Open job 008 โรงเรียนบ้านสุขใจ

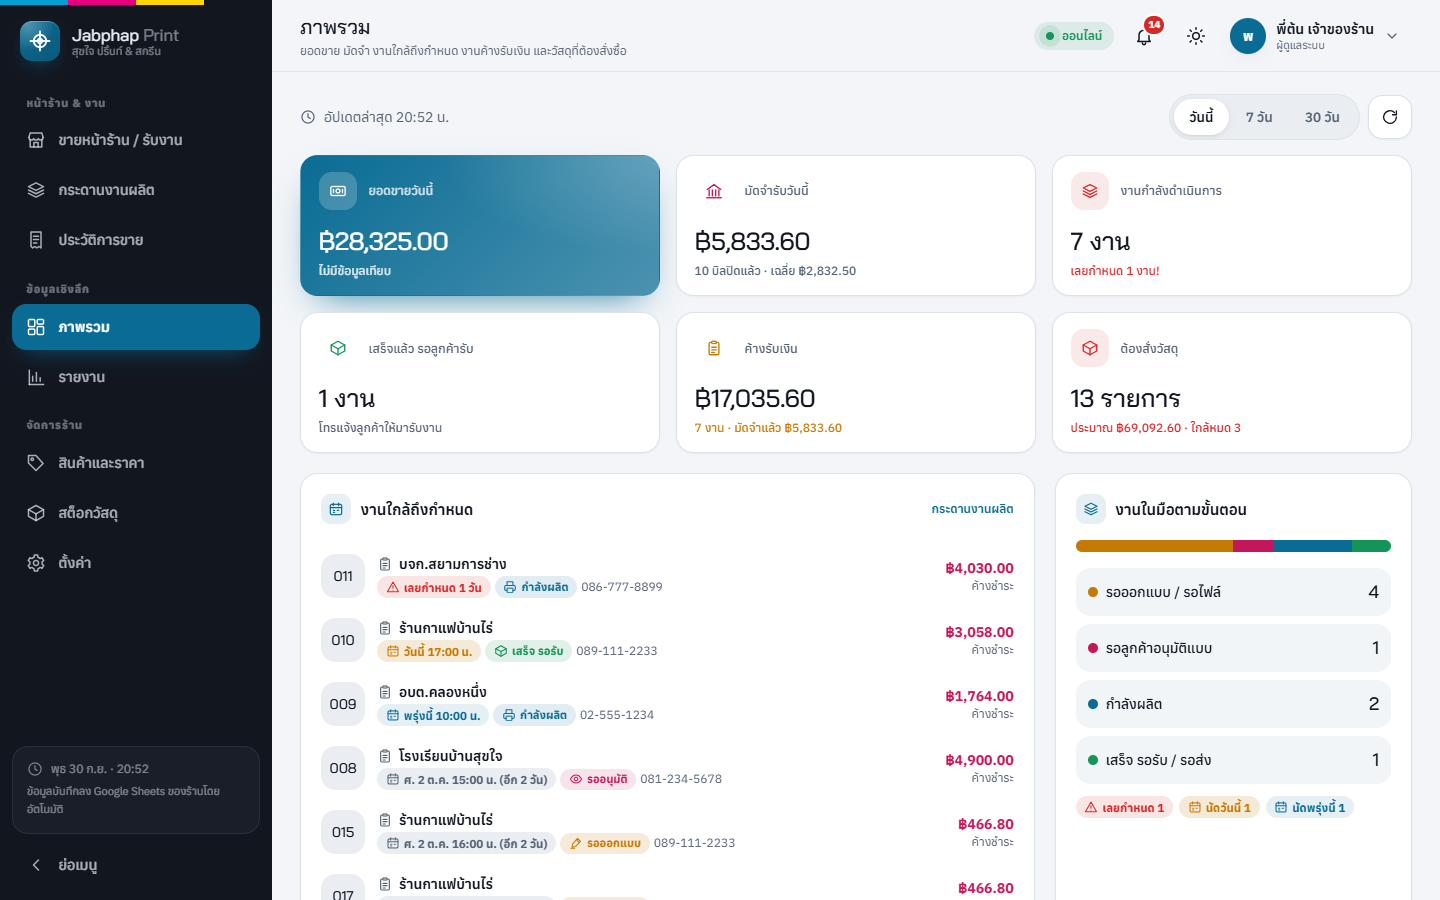tap(667, 768)
